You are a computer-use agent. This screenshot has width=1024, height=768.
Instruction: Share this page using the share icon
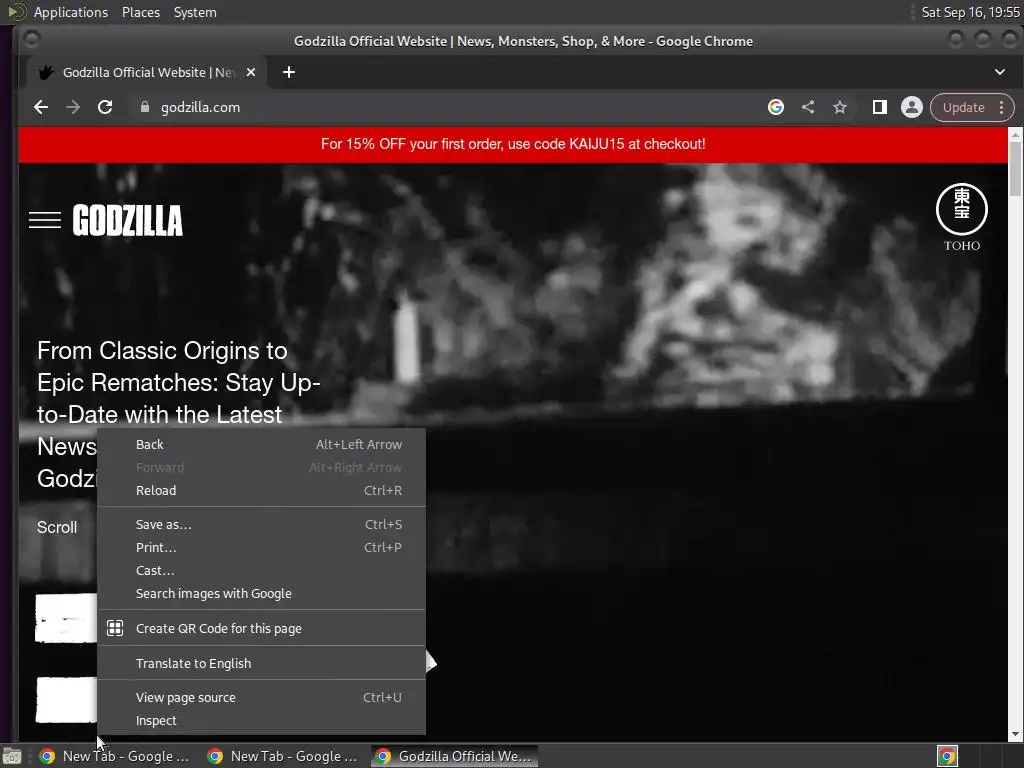coord(808,107)
